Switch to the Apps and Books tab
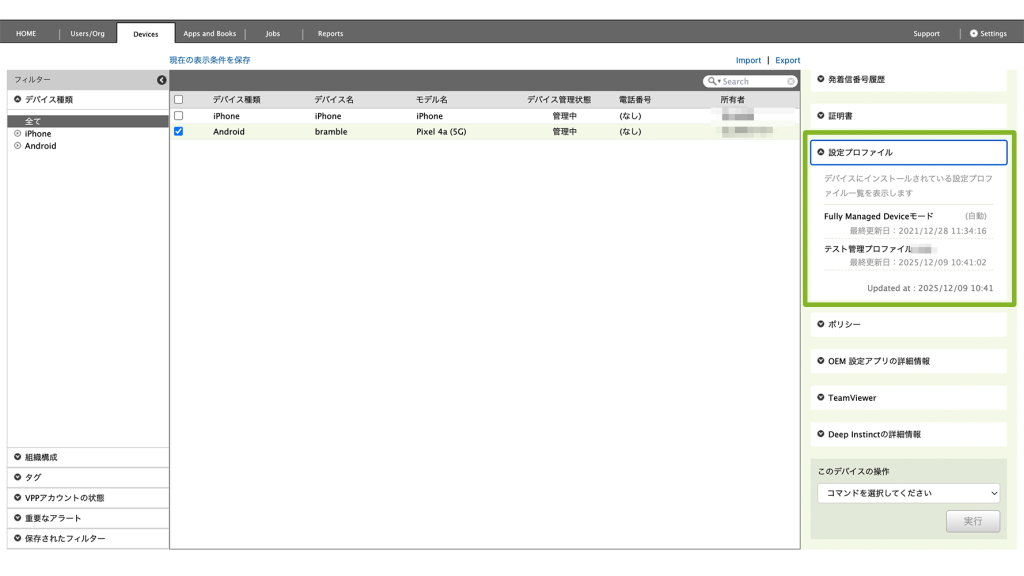Viewport: 1024px width, 576px height. tap(209, 33)
